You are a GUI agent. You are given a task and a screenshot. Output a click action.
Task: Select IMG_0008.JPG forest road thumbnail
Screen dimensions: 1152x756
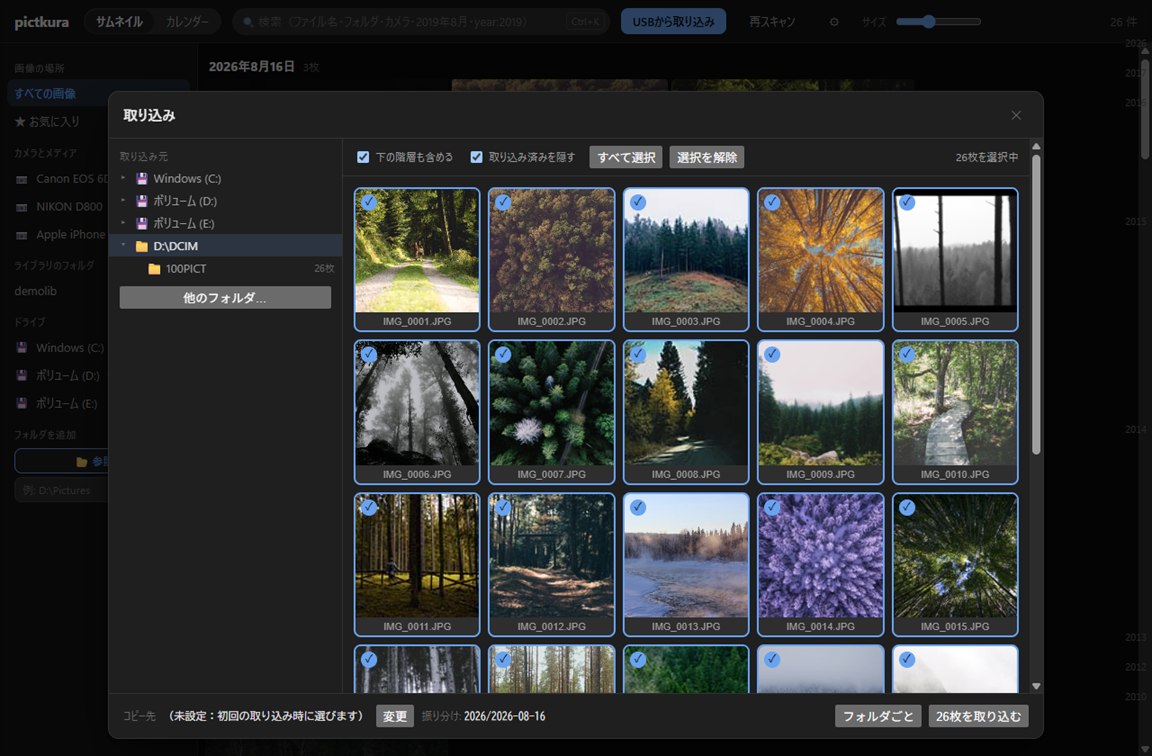coord(685,411)
